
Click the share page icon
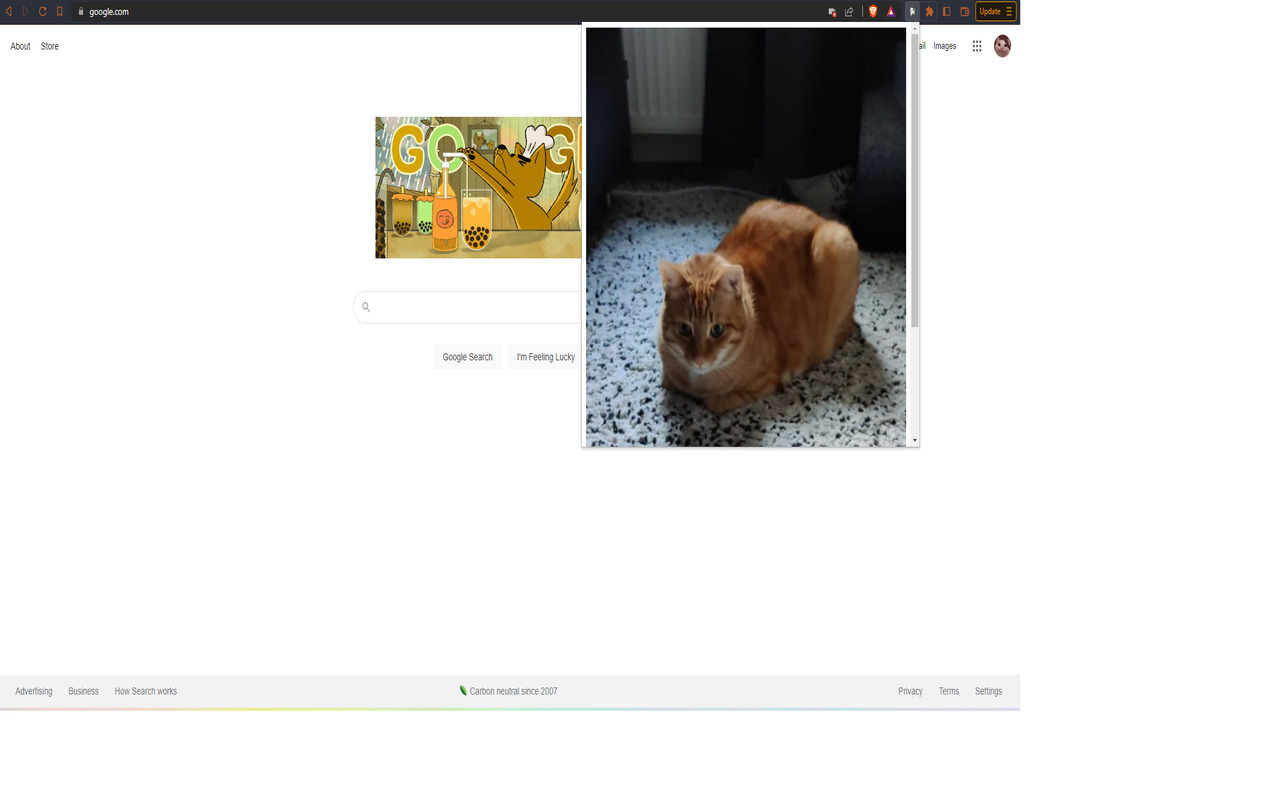849,11
